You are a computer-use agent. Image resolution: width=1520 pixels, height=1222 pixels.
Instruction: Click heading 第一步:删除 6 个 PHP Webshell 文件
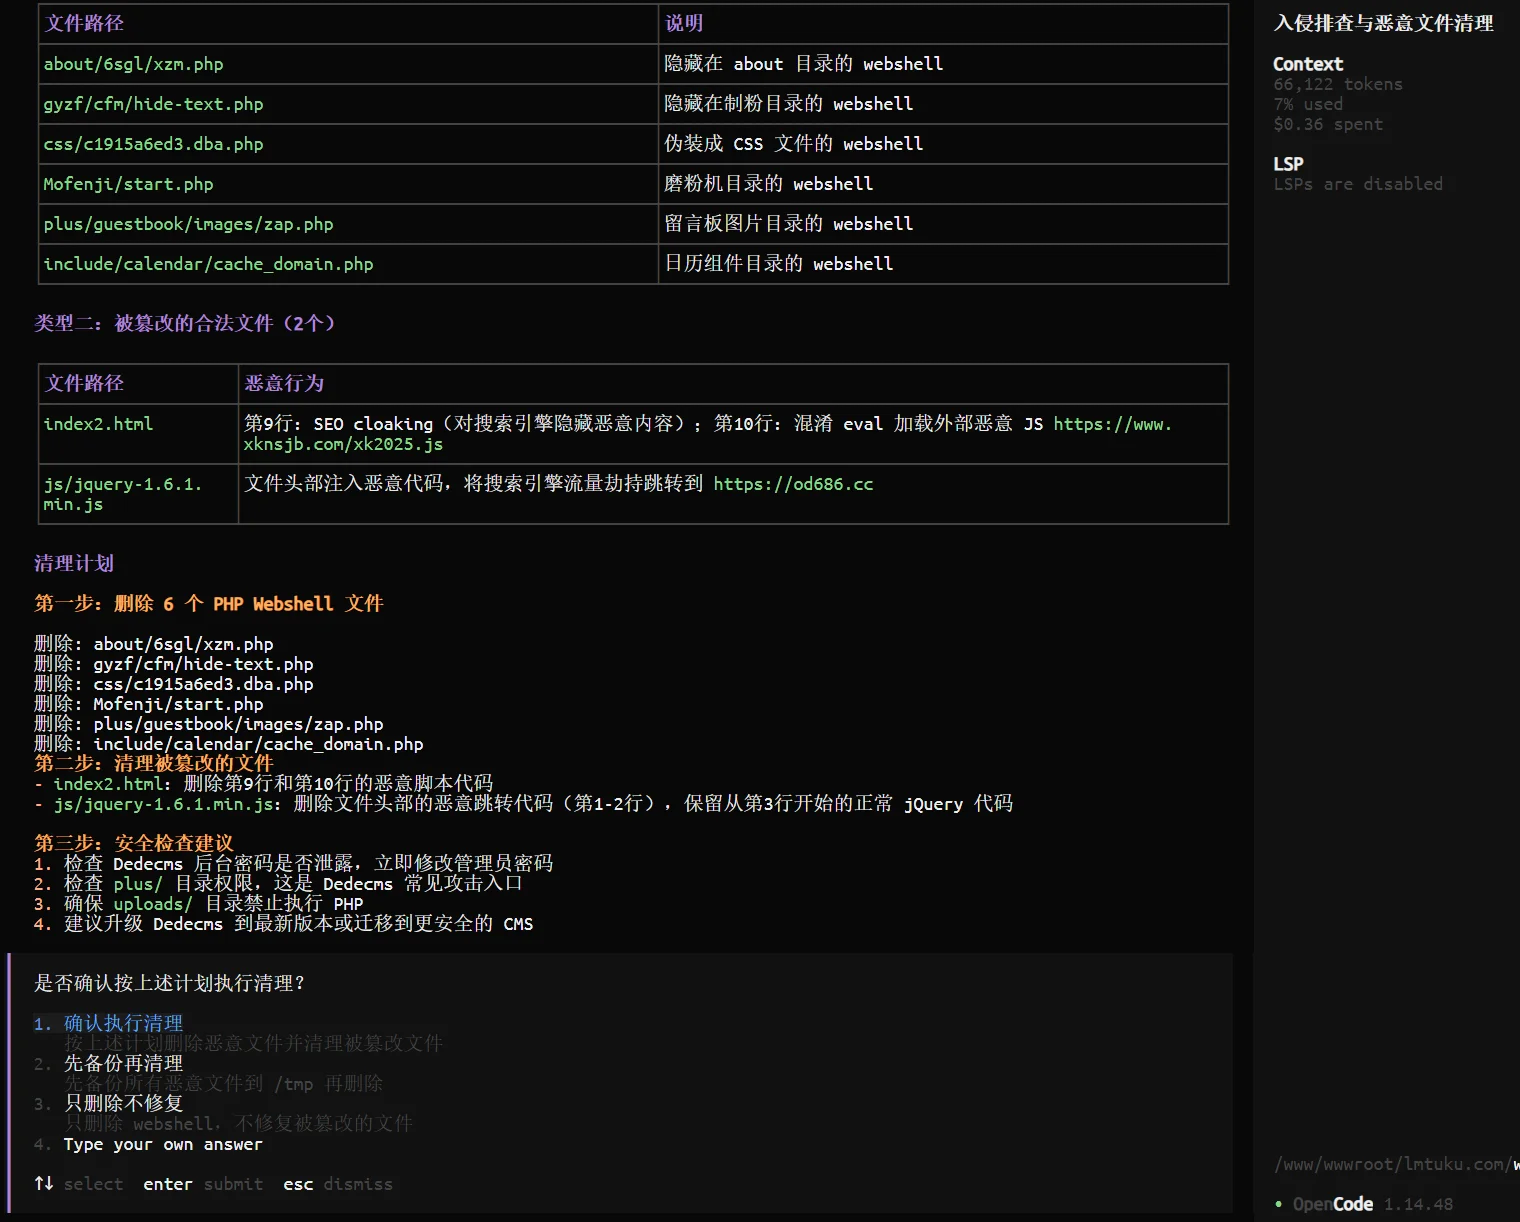[208, 603]
